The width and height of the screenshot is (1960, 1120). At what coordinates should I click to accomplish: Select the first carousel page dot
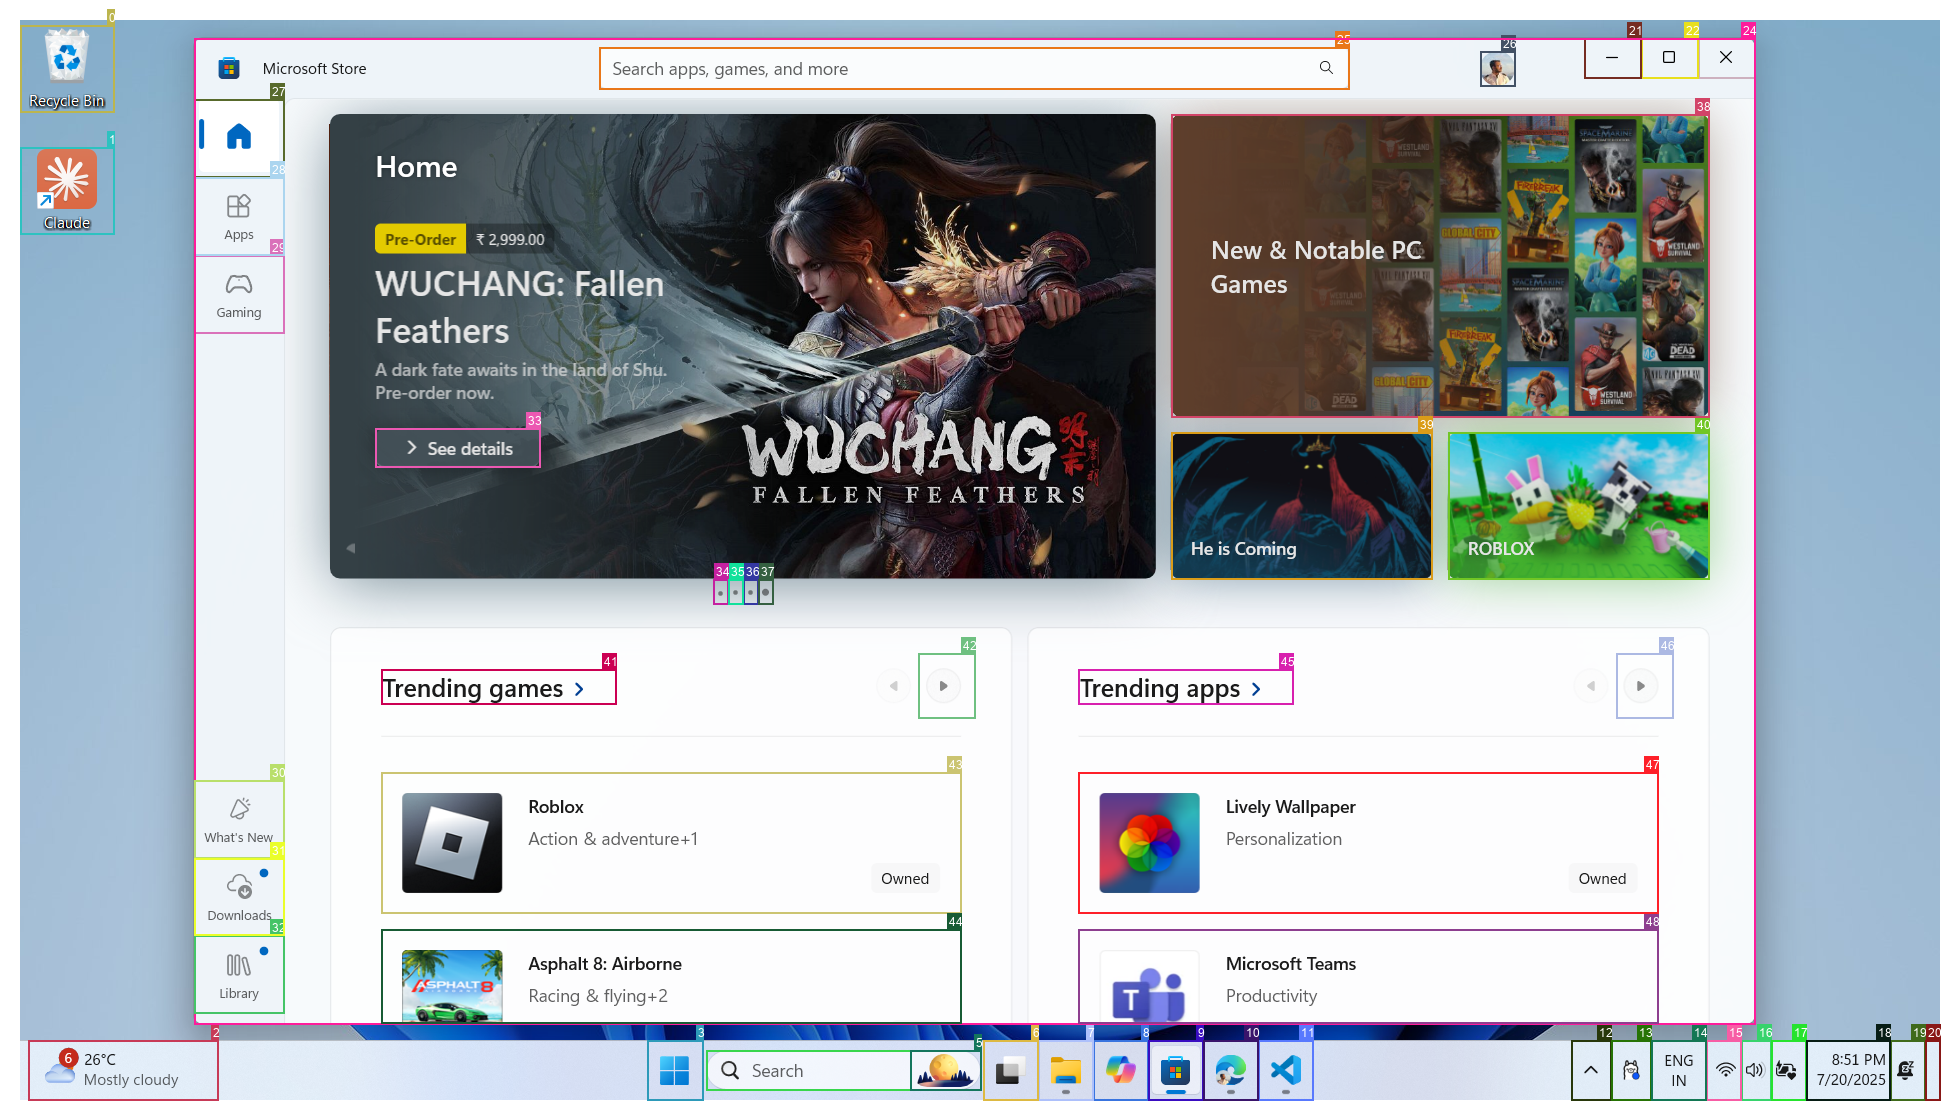(720, 592)
